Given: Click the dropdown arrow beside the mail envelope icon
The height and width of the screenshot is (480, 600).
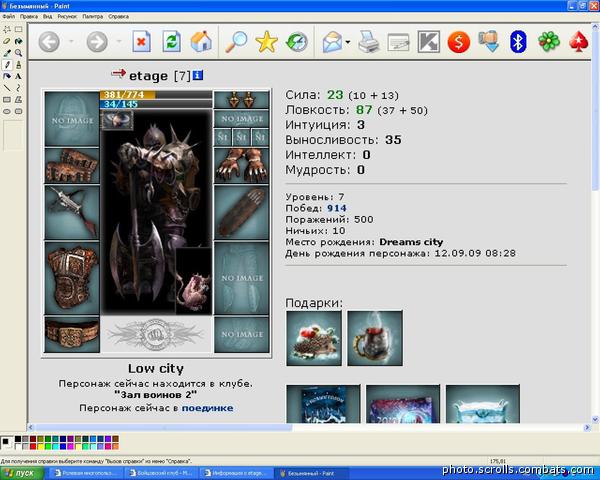Looking at the screenshot, I should click(347, 42).
